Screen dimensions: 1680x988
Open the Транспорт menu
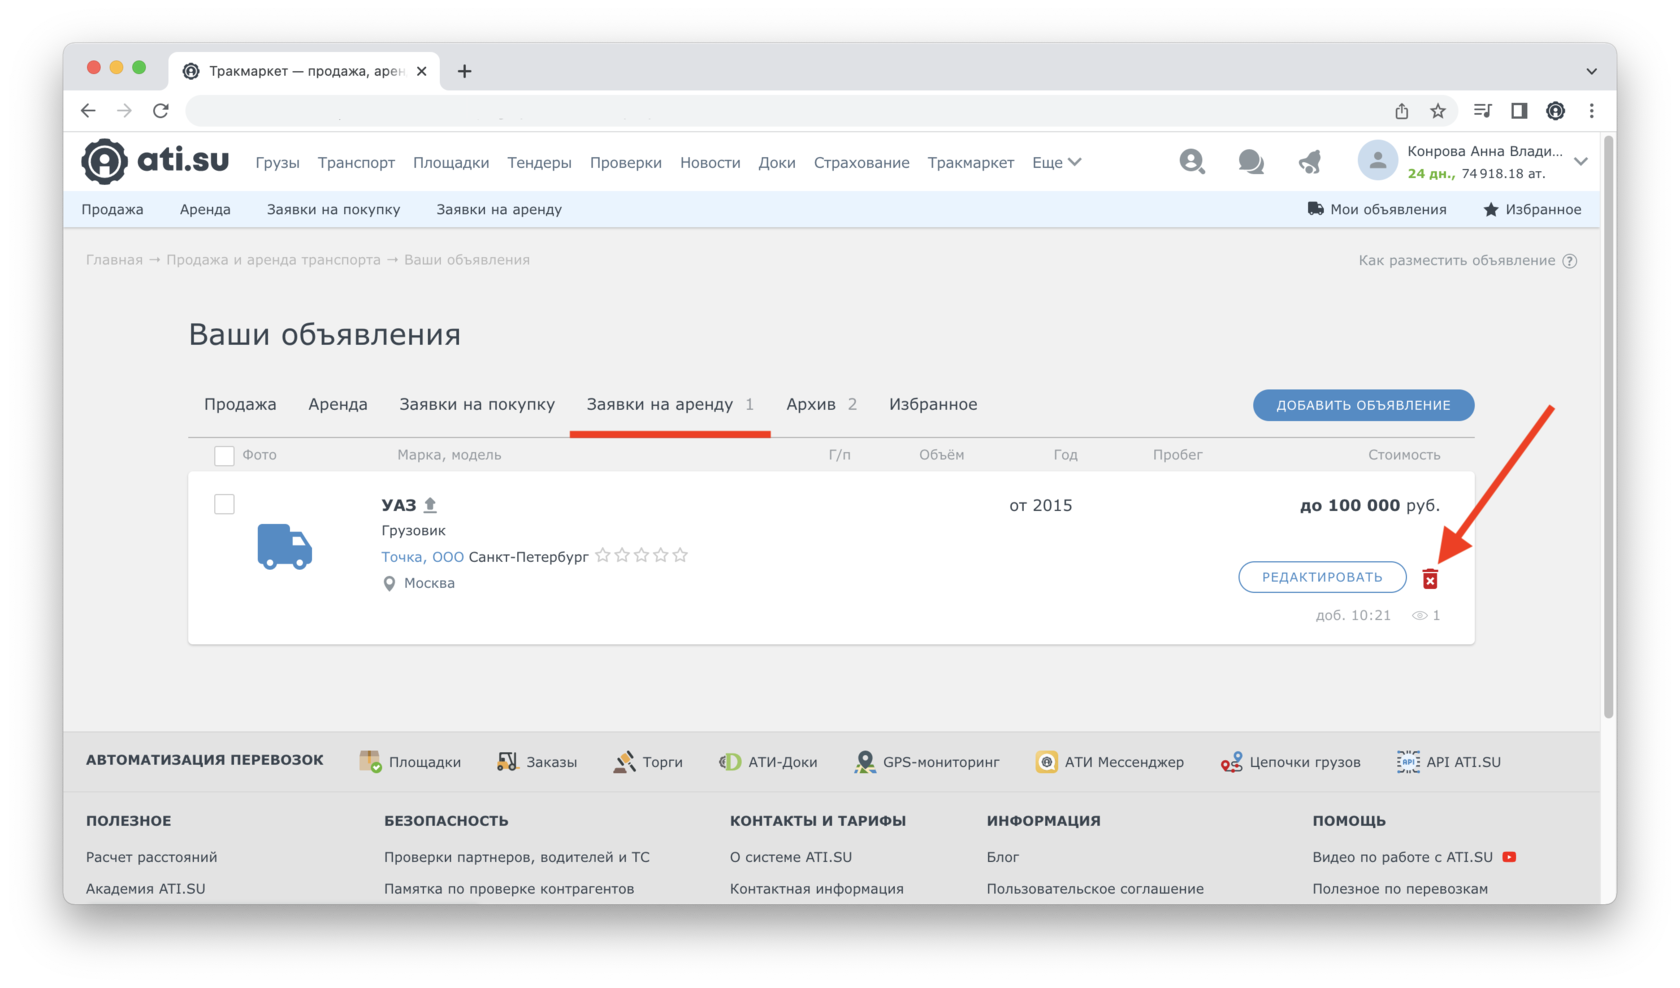(x=356, y=162)
